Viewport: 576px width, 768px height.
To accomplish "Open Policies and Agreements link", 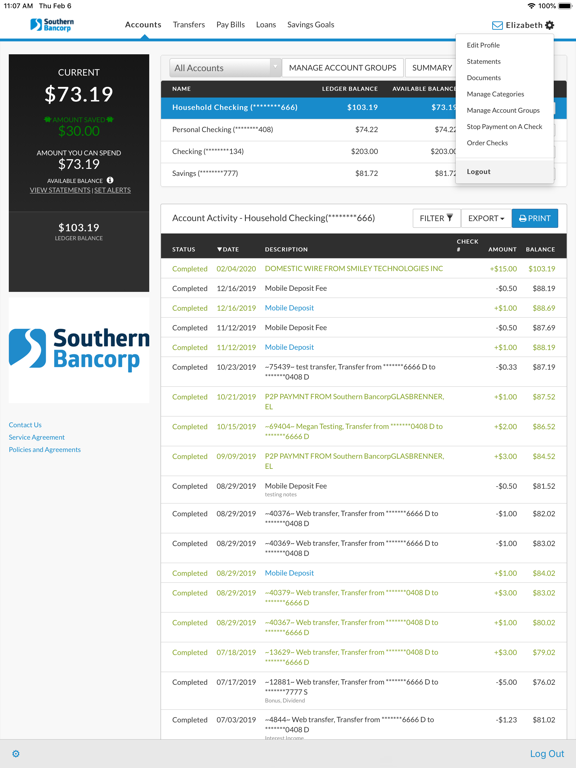I will pos(45,449).
